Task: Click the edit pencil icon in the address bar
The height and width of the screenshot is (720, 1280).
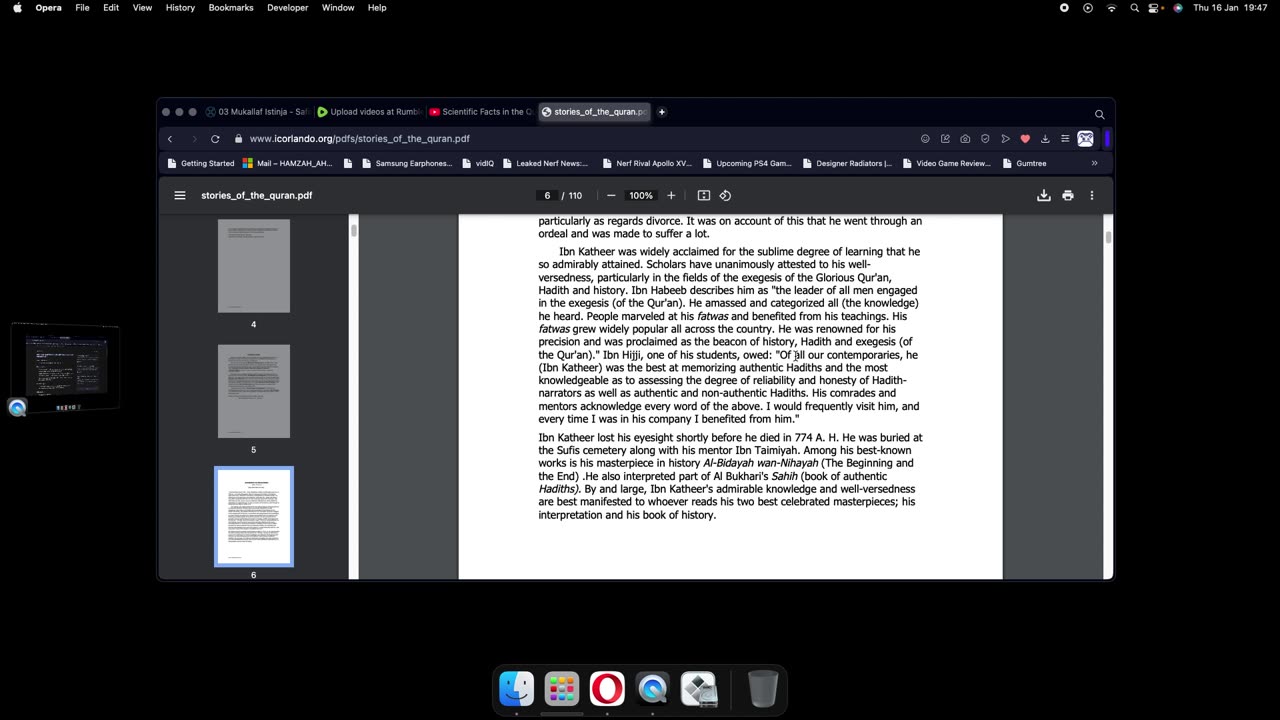Action: [x=945, y=139]
